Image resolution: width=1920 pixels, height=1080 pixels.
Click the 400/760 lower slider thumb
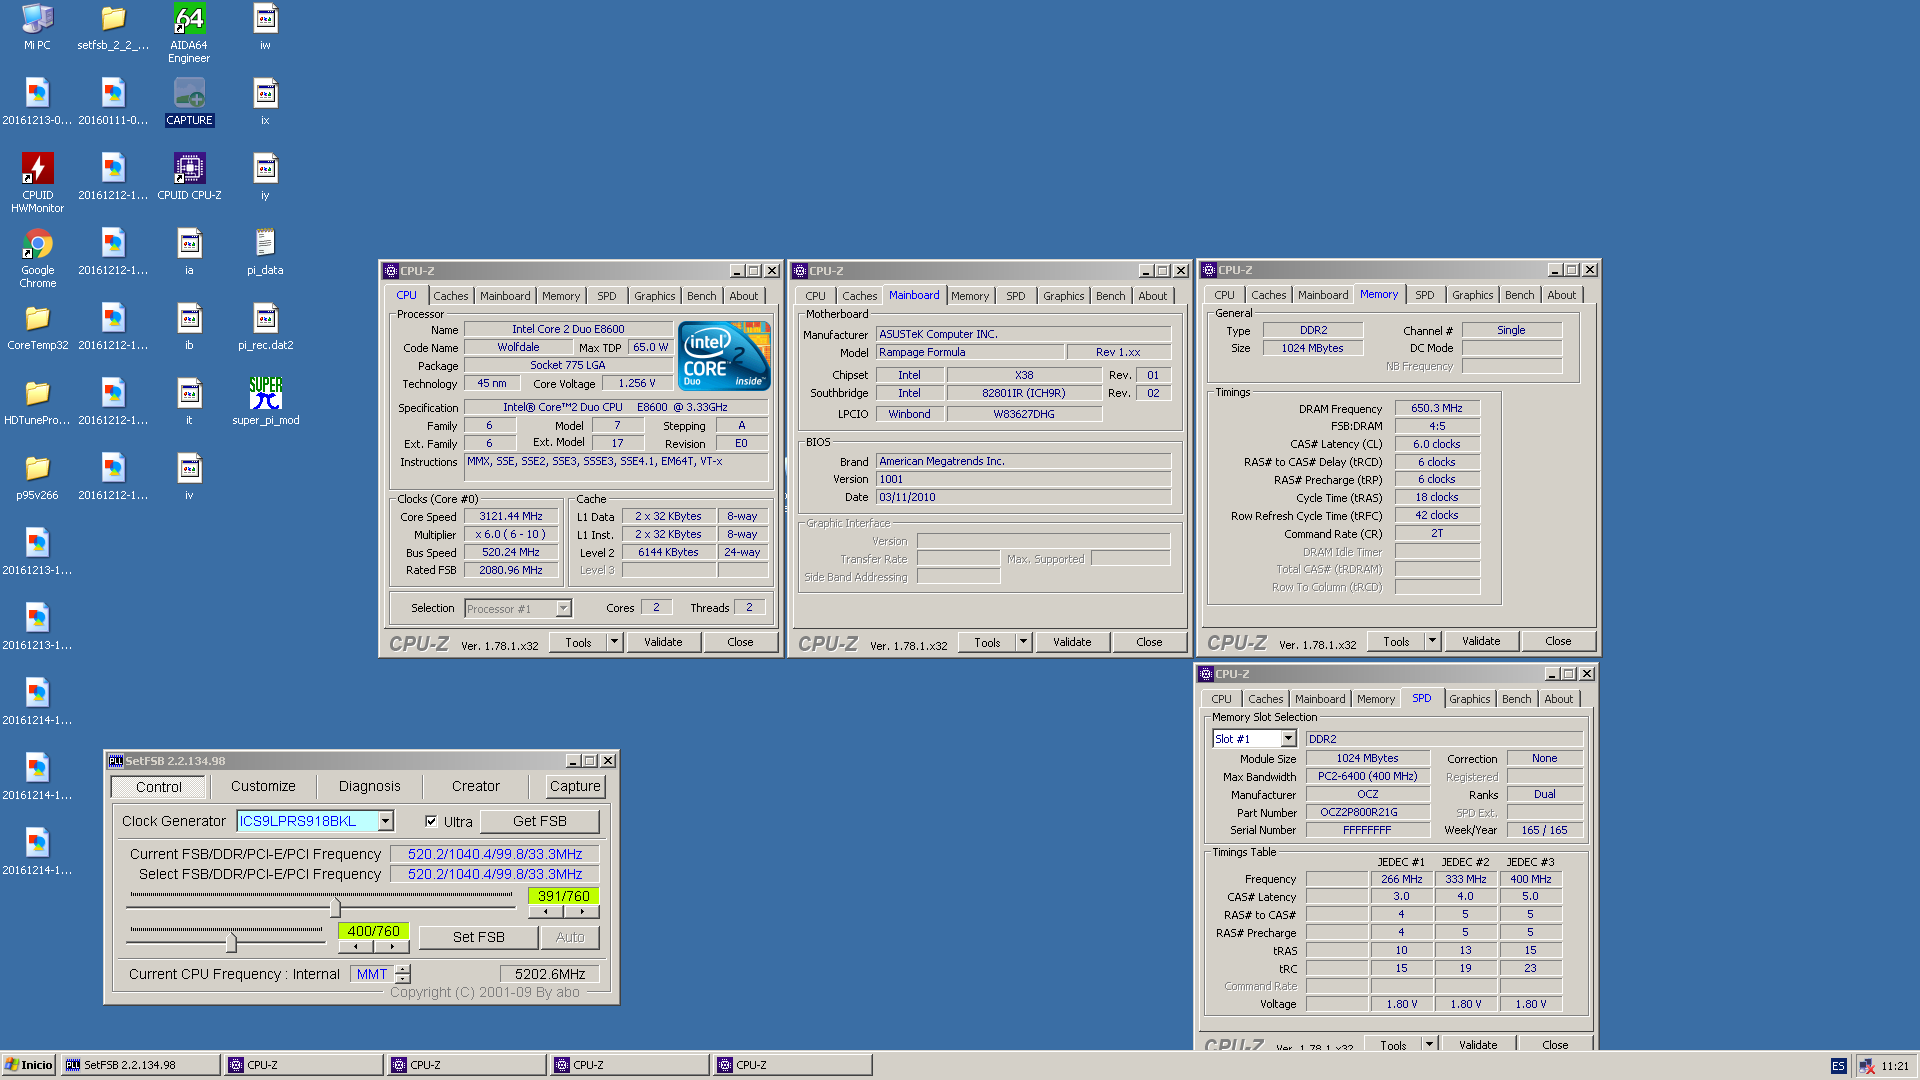coord(232,943)
